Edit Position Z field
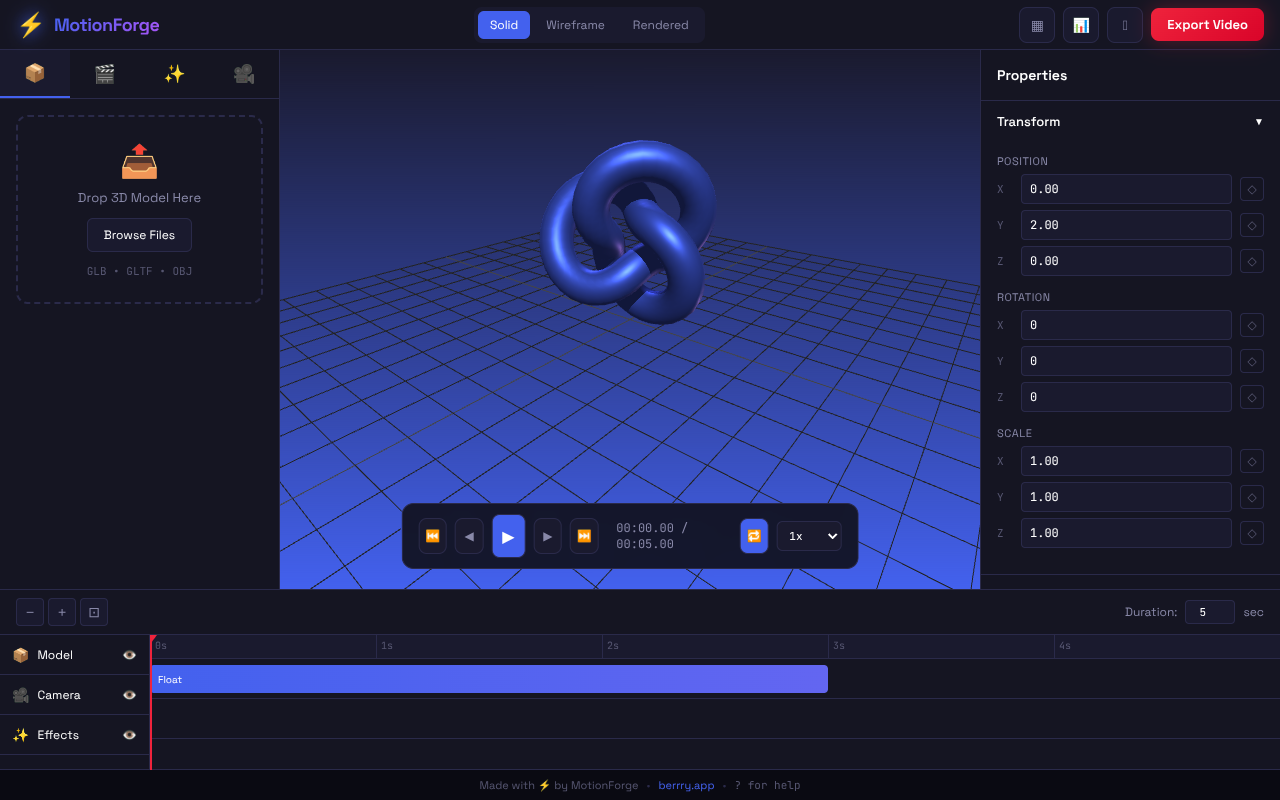 click(1126, 261)
